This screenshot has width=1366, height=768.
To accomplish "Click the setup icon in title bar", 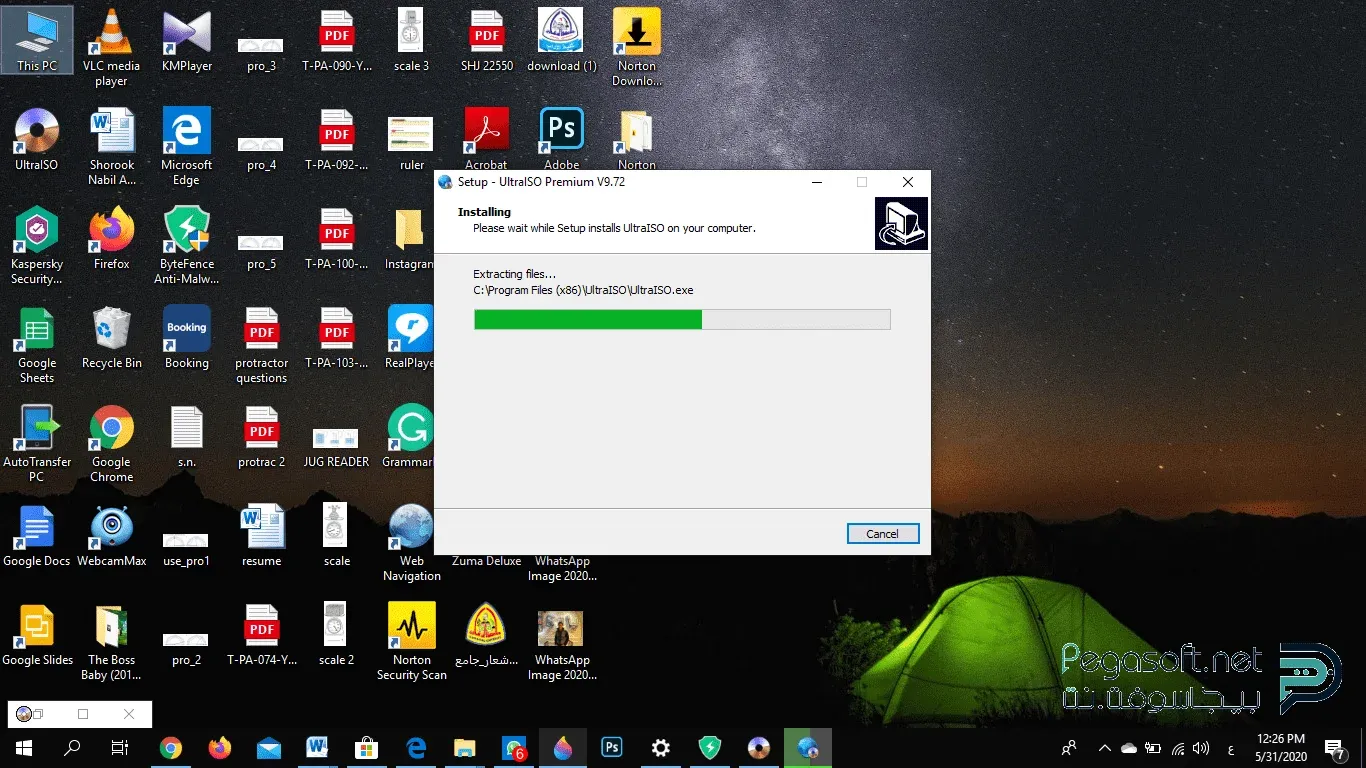I will click(445, 182).
